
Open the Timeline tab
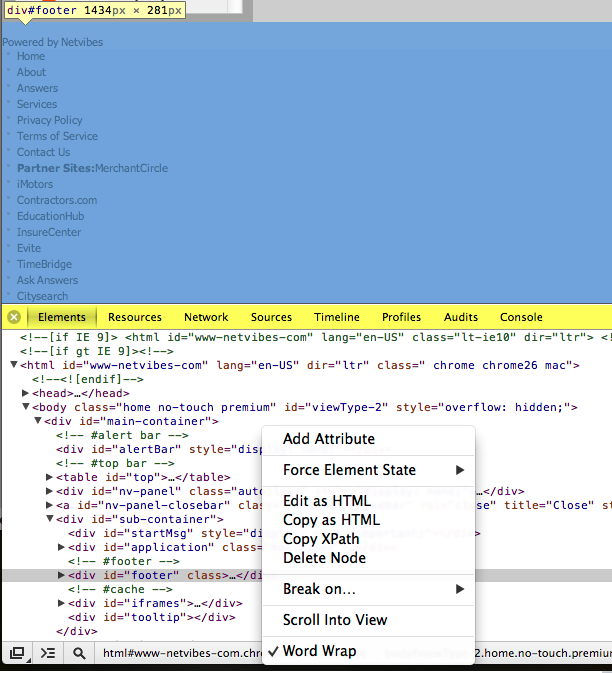click(x=336, y=317)
